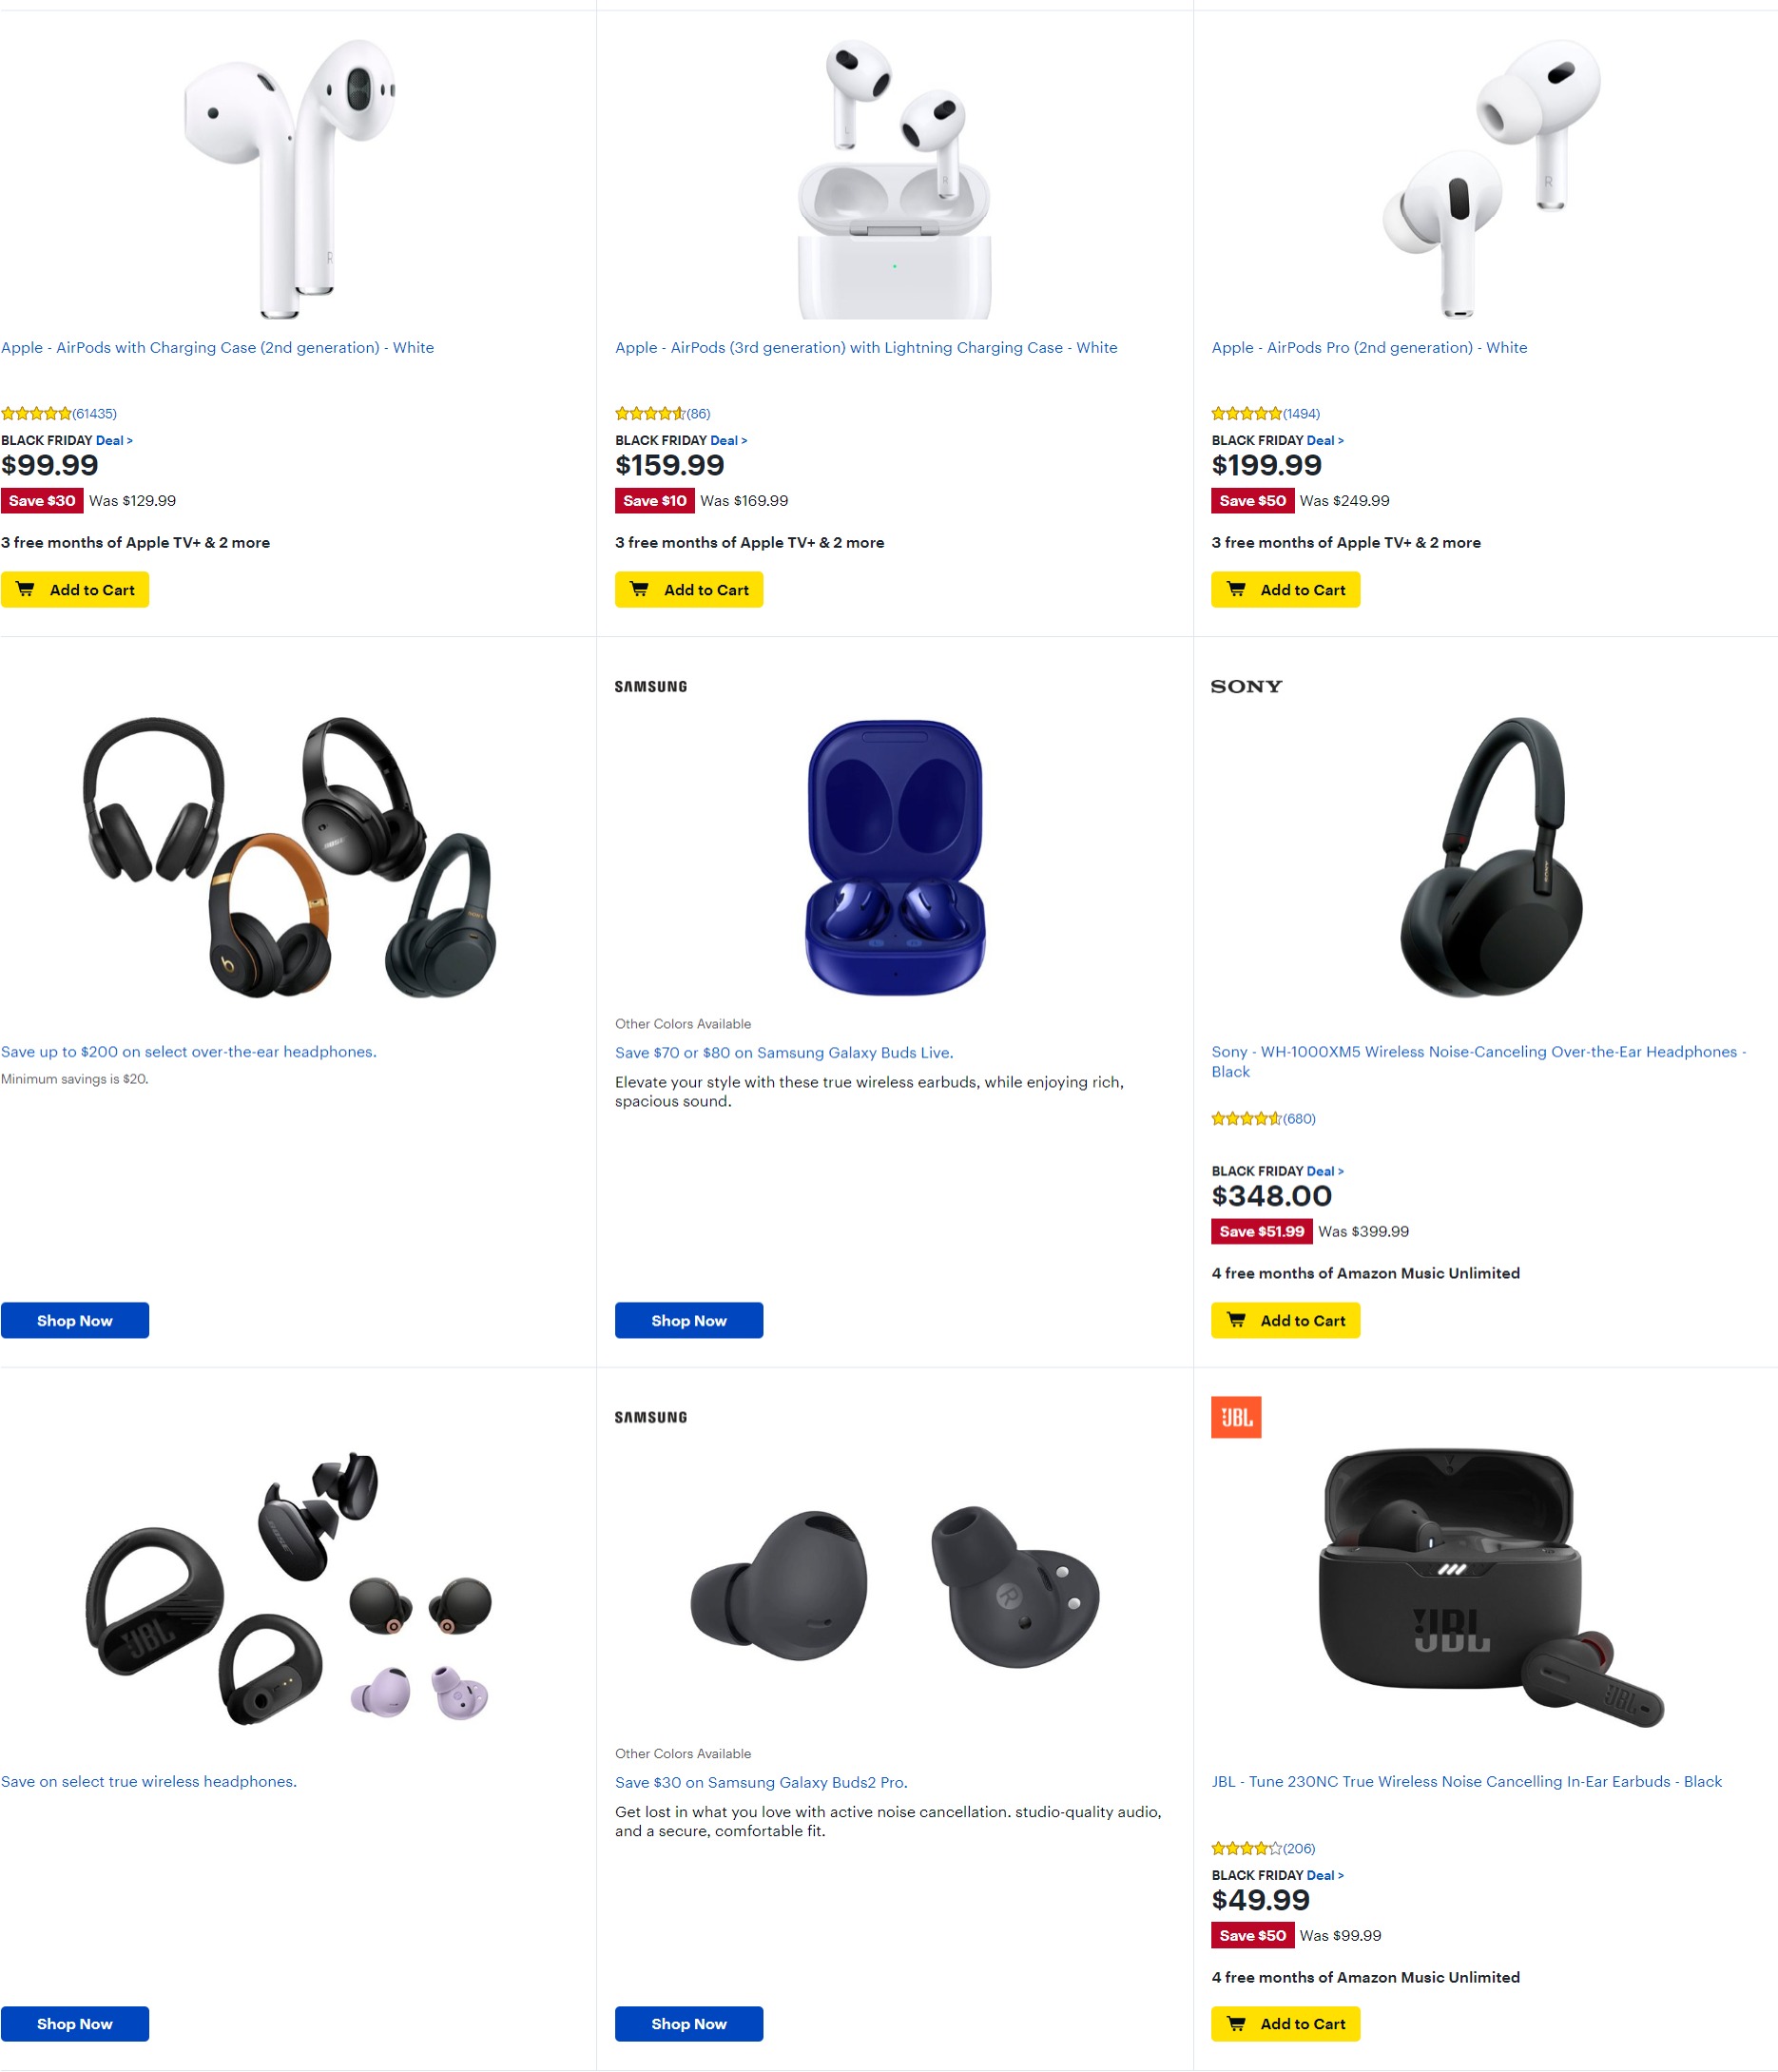Open star rating for JBL Tune 230NC

pyautogui.click(x=1263, y=1848)
